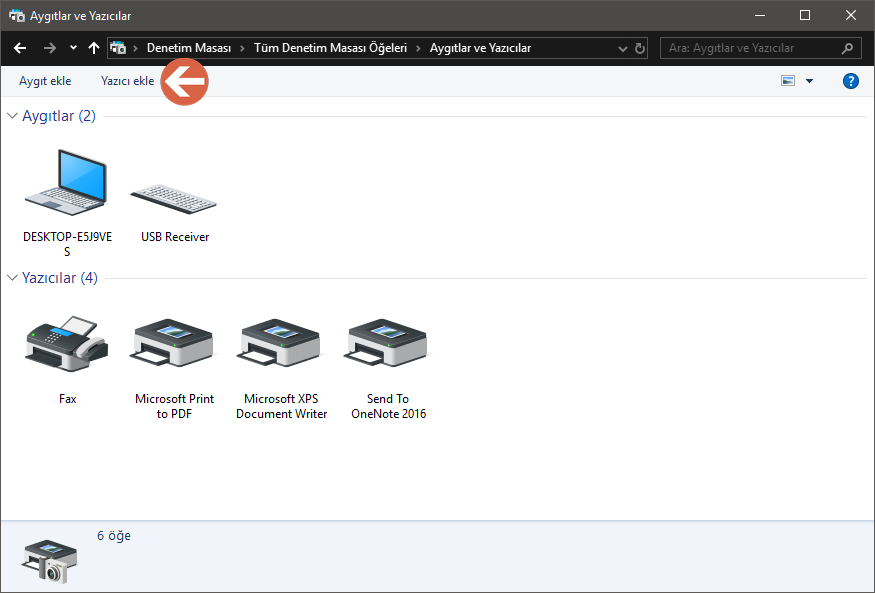This screenshot has height=593, width=875.
Task: Expand chevron after Tüm Denetim Masası Öğeleri
Action: coord(418,49)
